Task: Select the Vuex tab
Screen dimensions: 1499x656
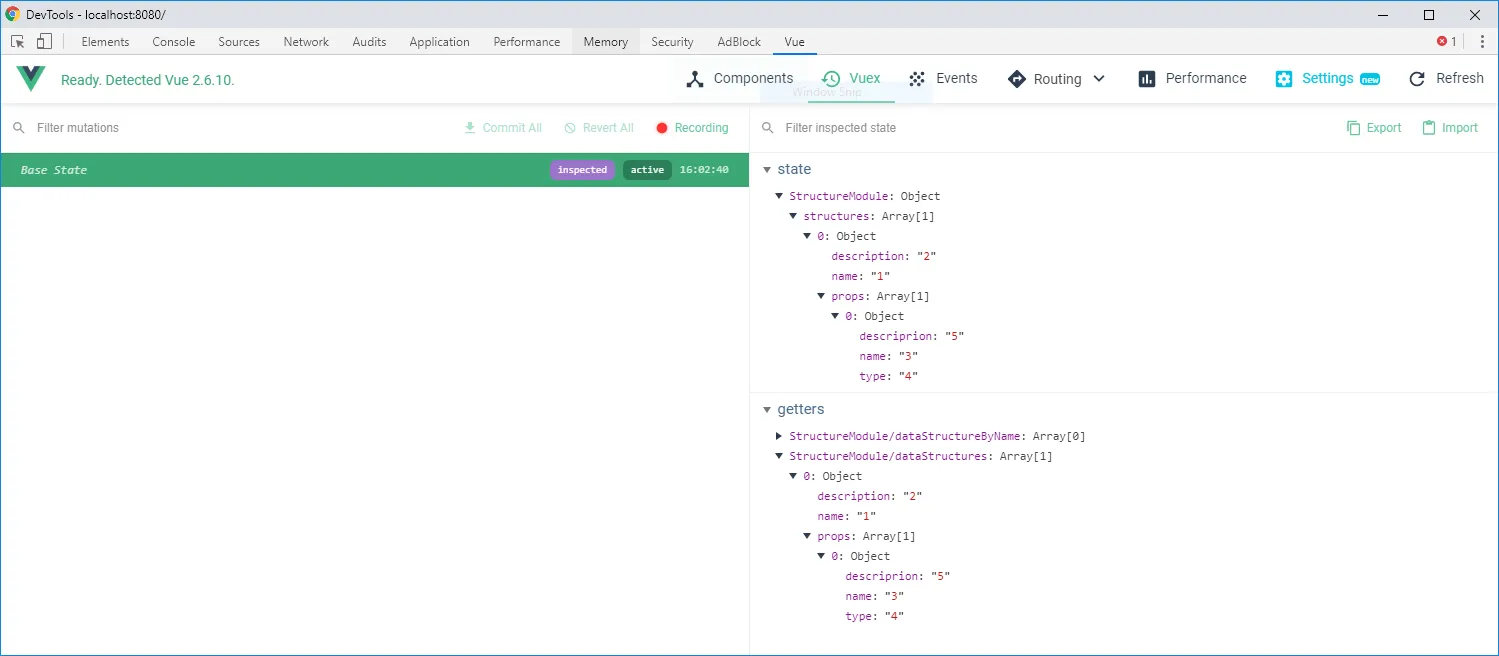Action: [851, 79]
